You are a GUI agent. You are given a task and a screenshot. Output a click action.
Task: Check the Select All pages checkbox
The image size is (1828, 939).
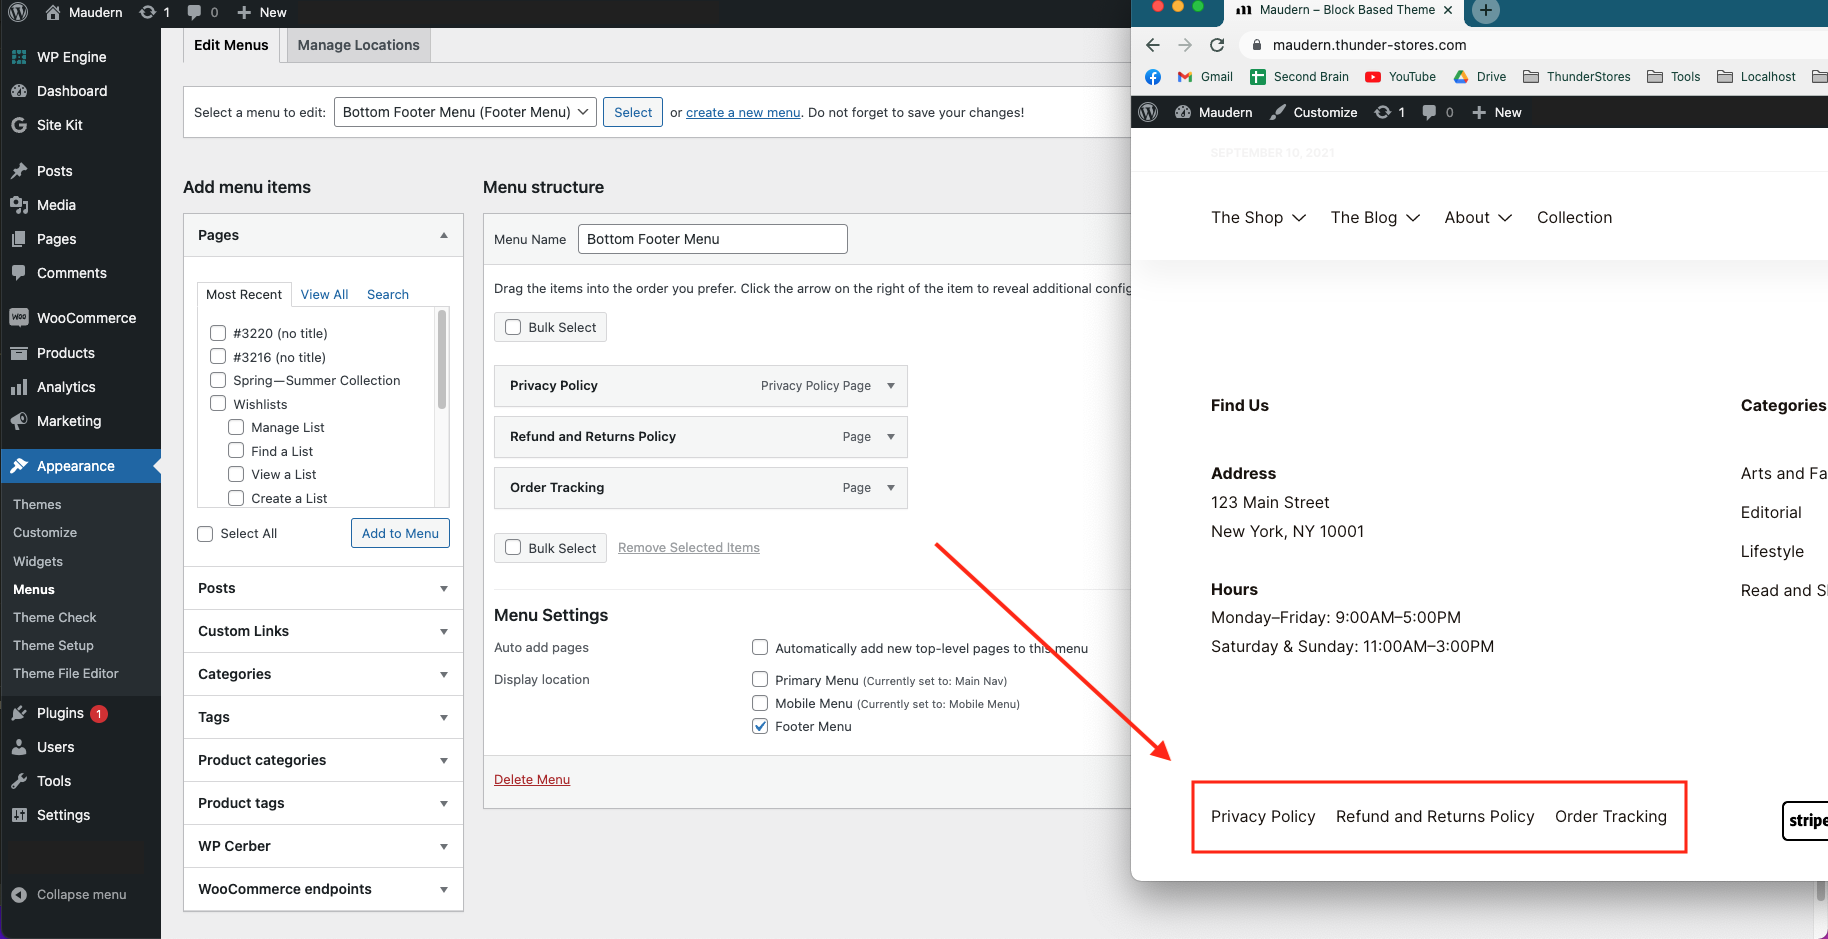point(205,534)
